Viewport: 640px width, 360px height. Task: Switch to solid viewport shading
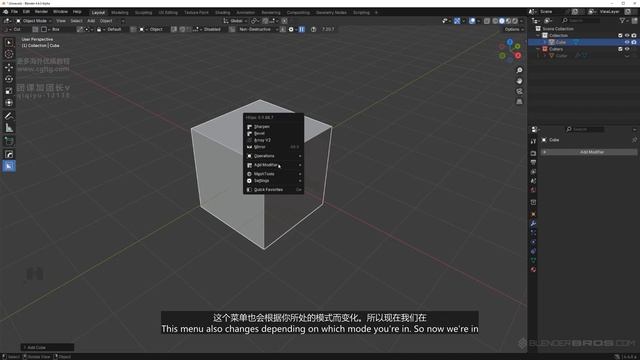[502, 21]
